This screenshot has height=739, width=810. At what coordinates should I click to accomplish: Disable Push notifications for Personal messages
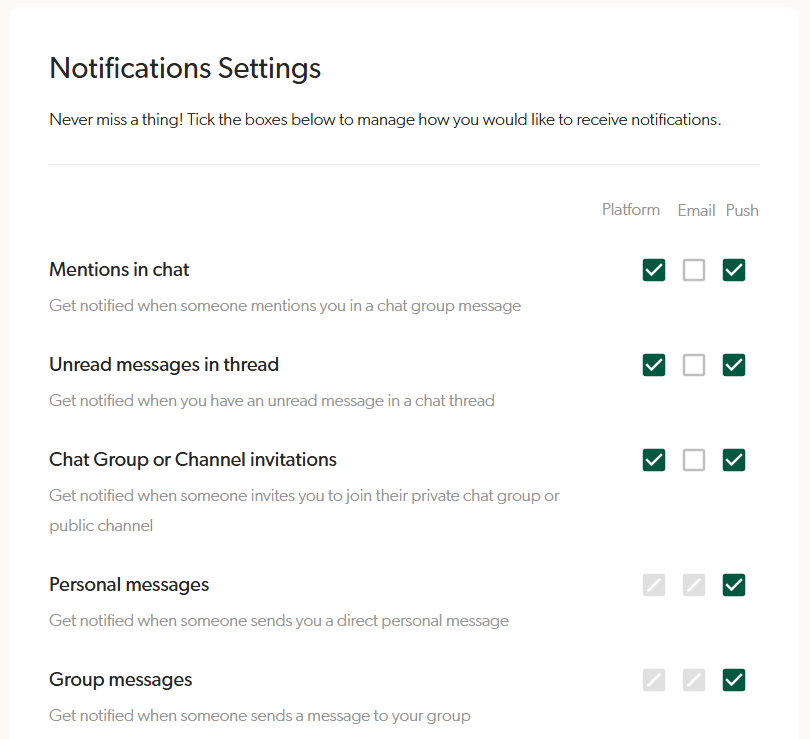734,585
